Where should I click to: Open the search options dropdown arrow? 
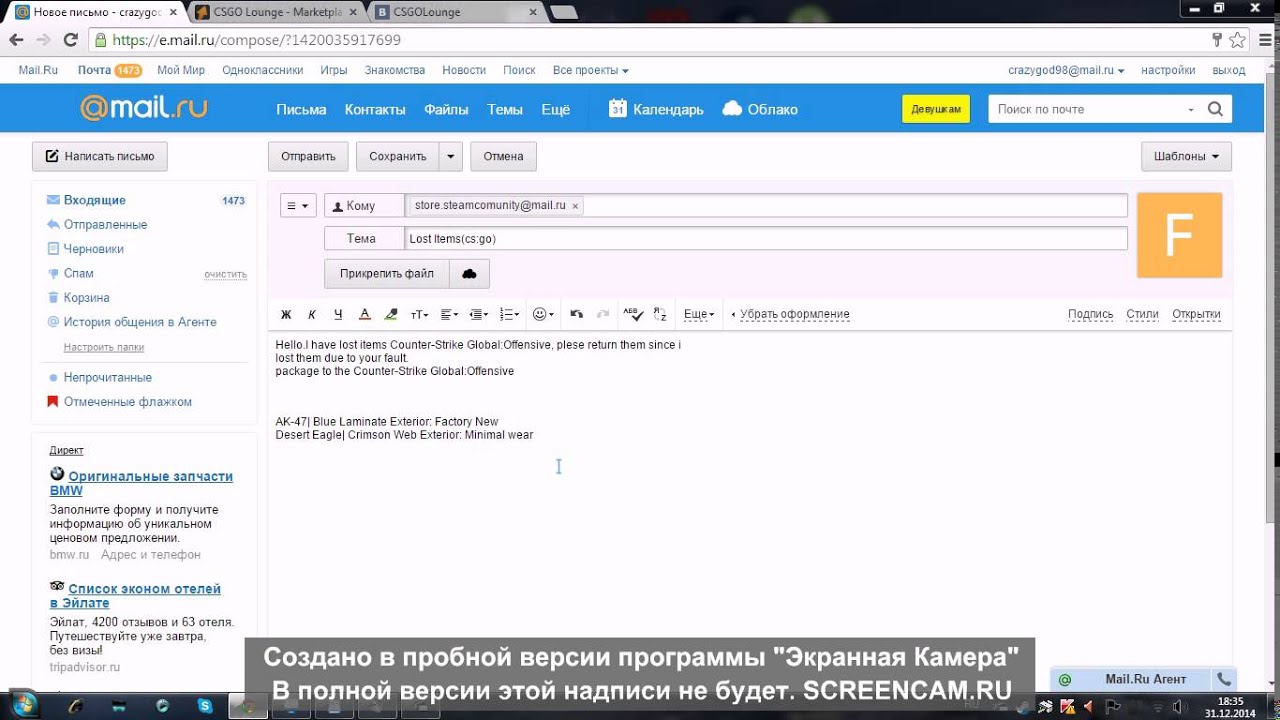(1191, 110)
